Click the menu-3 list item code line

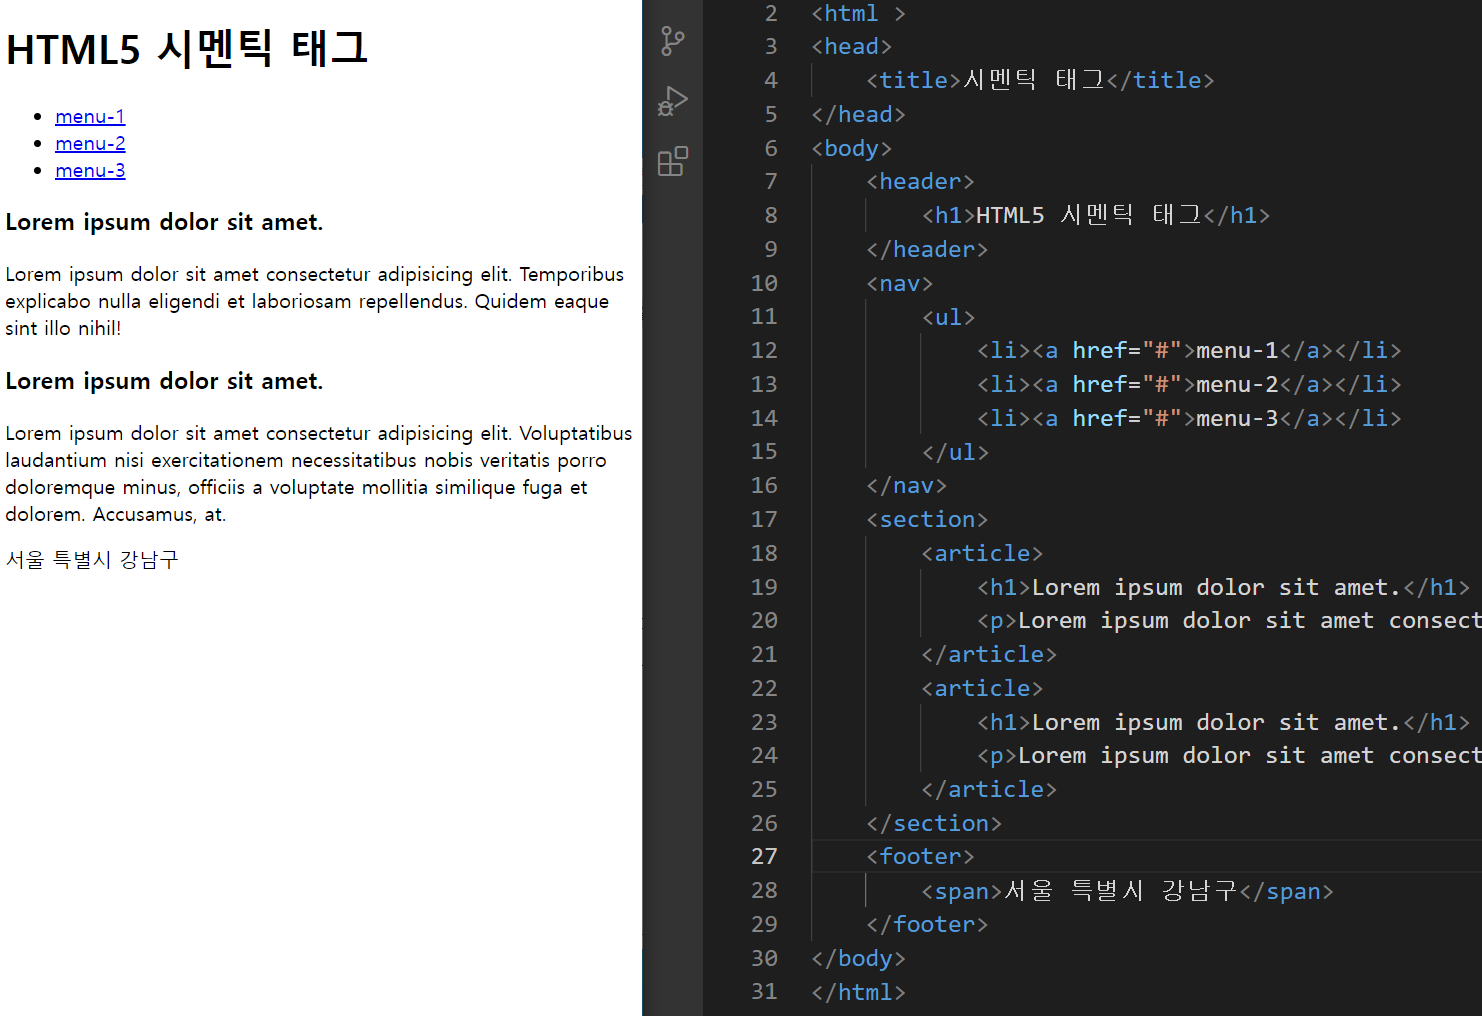point(1189,418)
